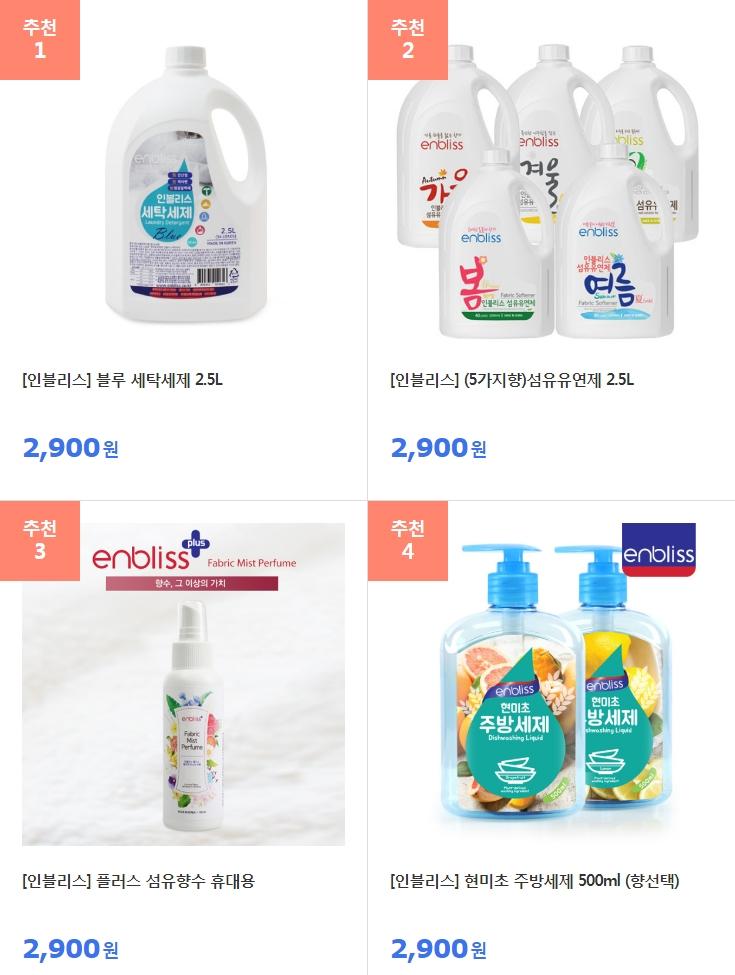Image resolution: width=735 pixels, height=975 pixels.
Task: Open the 현미초 주방세제 500ml title link
Action: coord(535,880)
